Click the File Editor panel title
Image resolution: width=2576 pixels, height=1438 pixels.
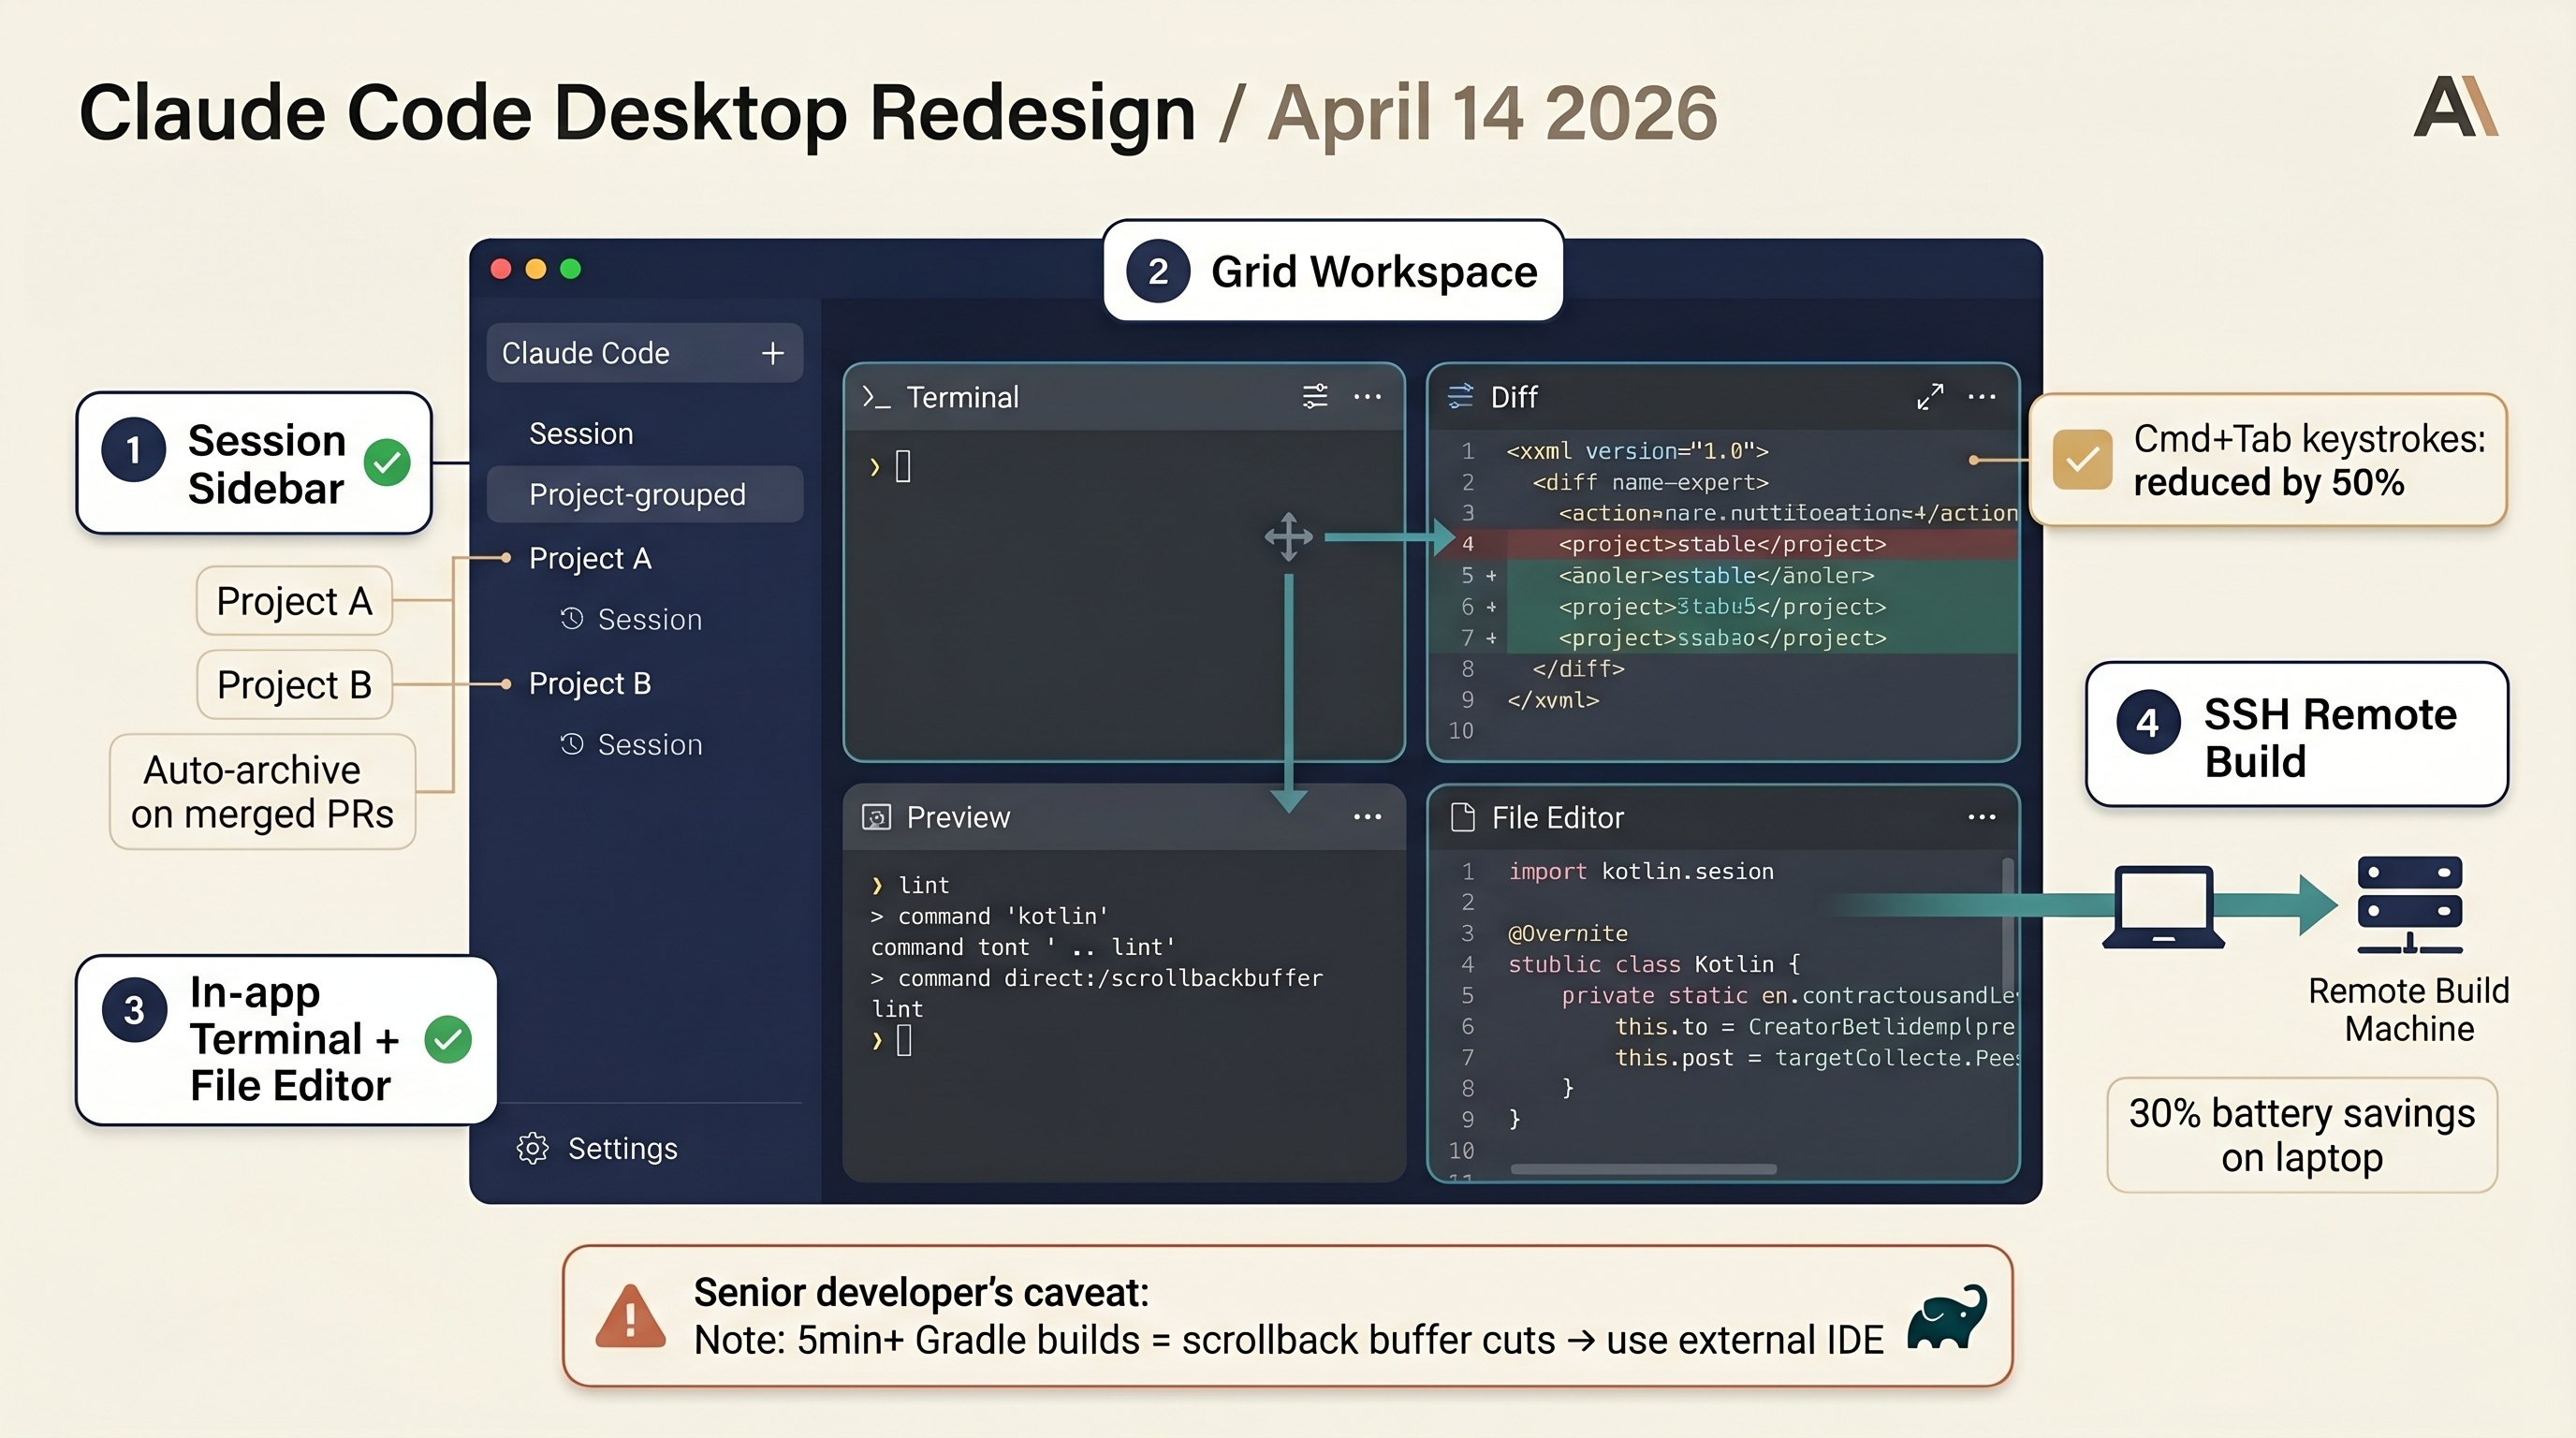(1557, 818)
